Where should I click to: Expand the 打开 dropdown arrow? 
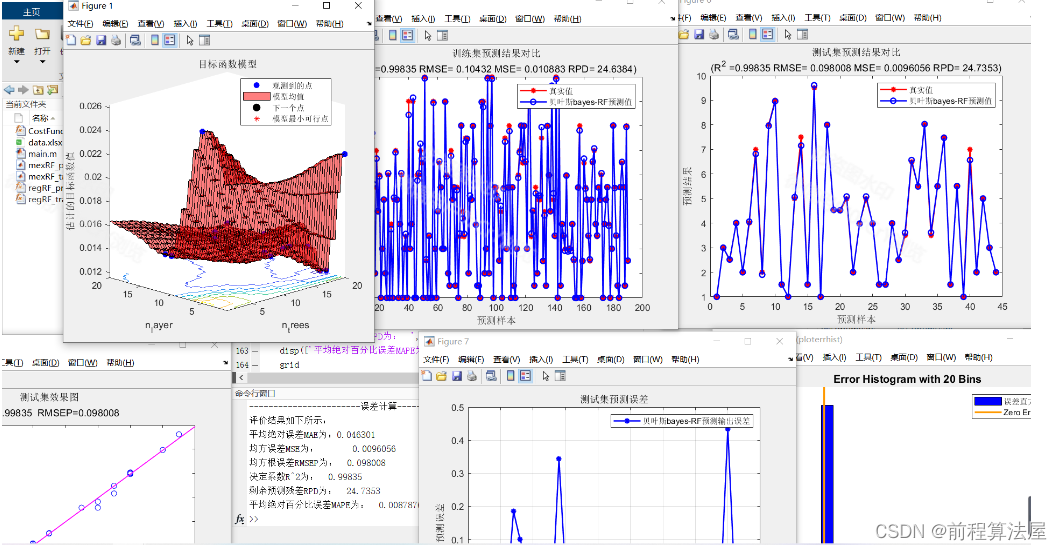pos(42,62)
